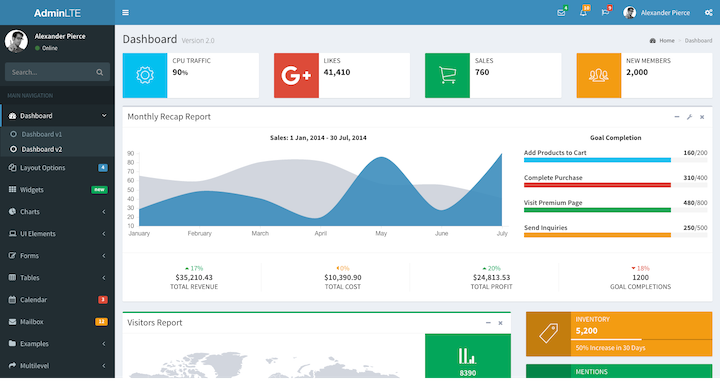Viewport: 720px width, 389px height.
Task: Click Alexander Pierce name in sidebar
Action: click(x=60, y=36)
